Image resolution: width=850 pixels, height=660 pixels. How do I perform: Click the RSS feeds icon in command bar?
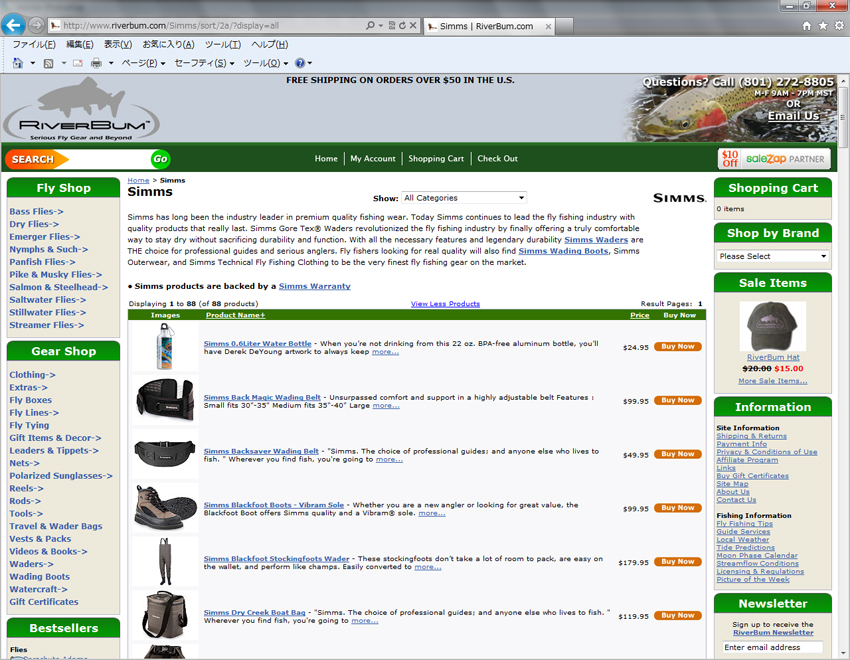click(x=49, y=63)
